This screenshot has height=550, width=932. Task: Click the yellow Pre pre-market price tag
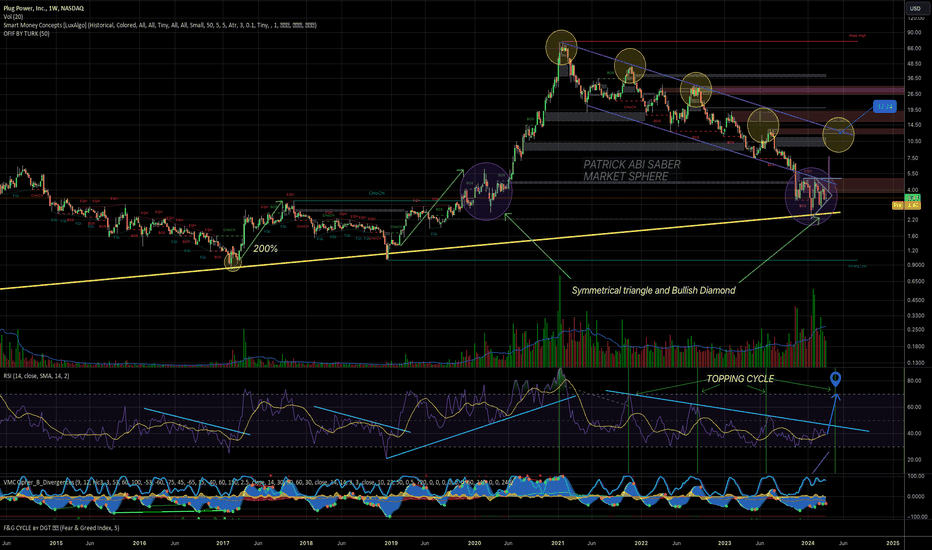pos(906,205)
